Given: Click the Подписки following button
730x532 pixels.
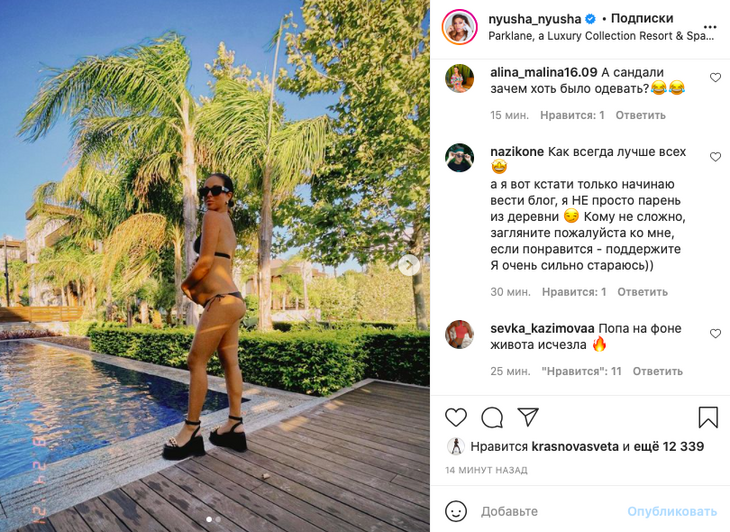Looking at the screenshot, I should (x=642, y=19).
